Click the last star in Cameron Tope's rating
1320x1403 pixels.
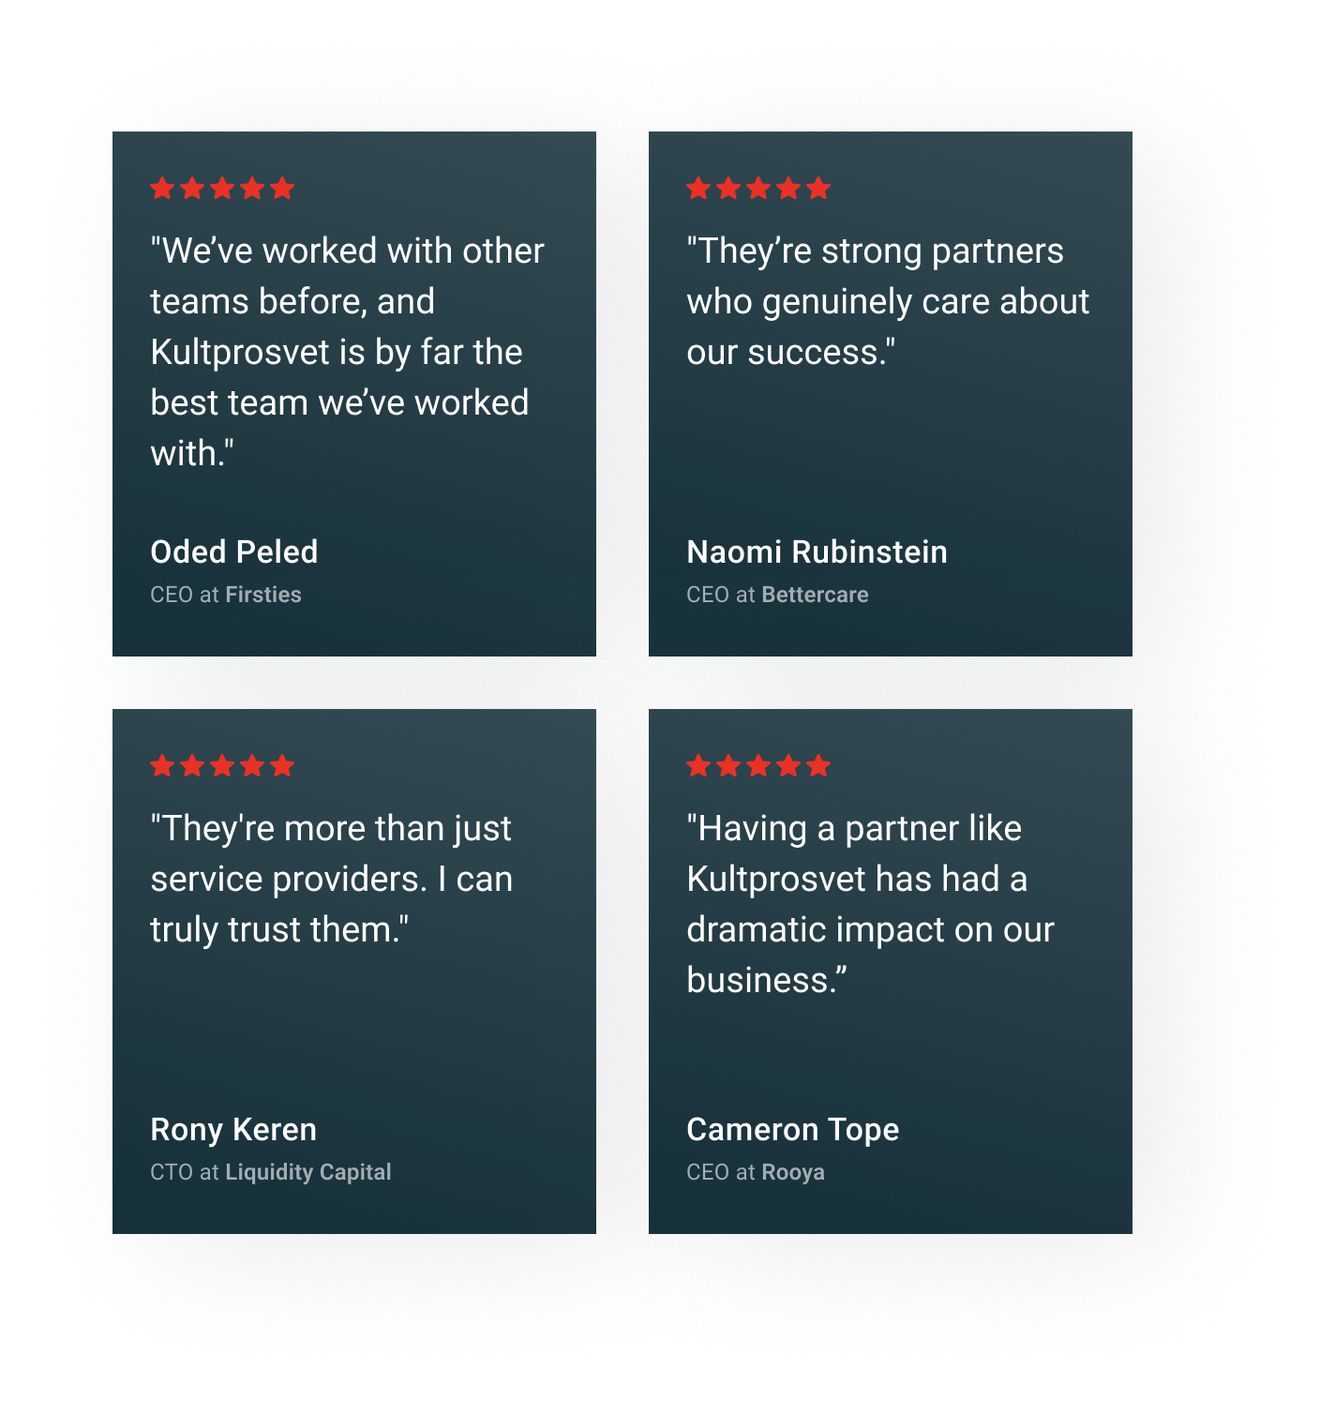818,766
